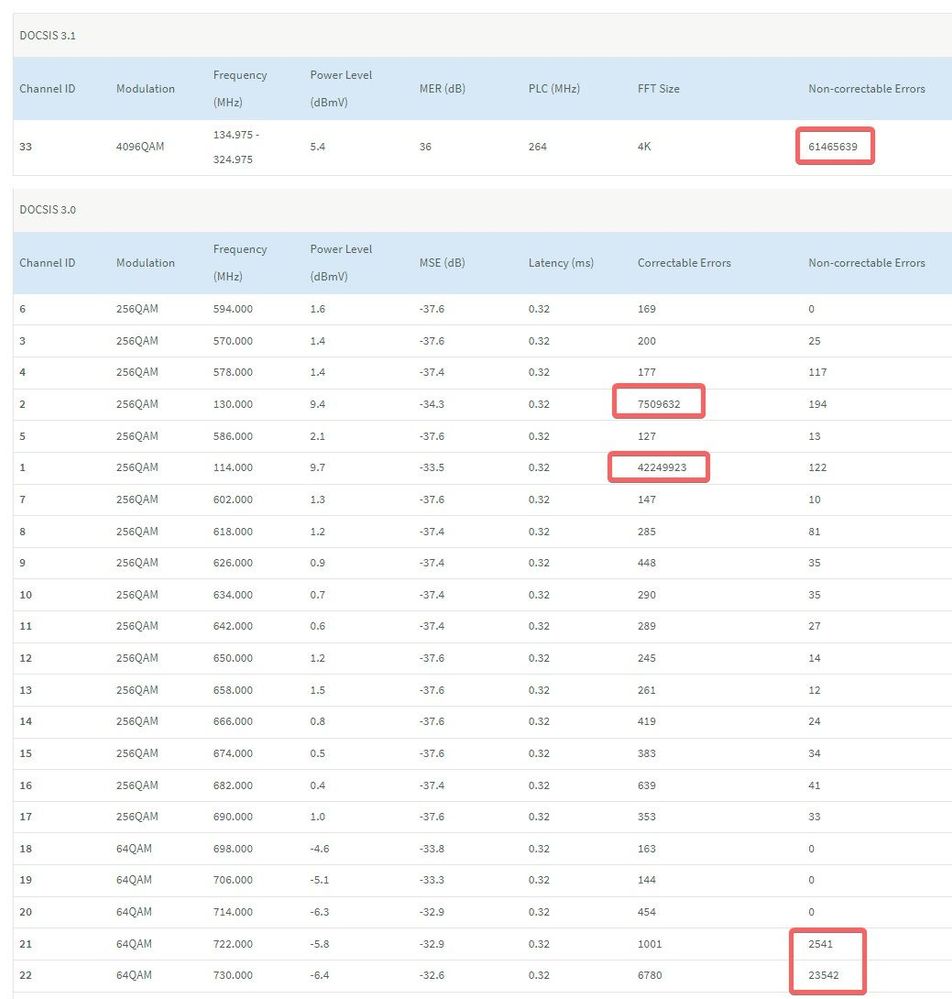Click the FFT Size value 4K
This screenshot has height=999, width=952.
pos(644,147)
